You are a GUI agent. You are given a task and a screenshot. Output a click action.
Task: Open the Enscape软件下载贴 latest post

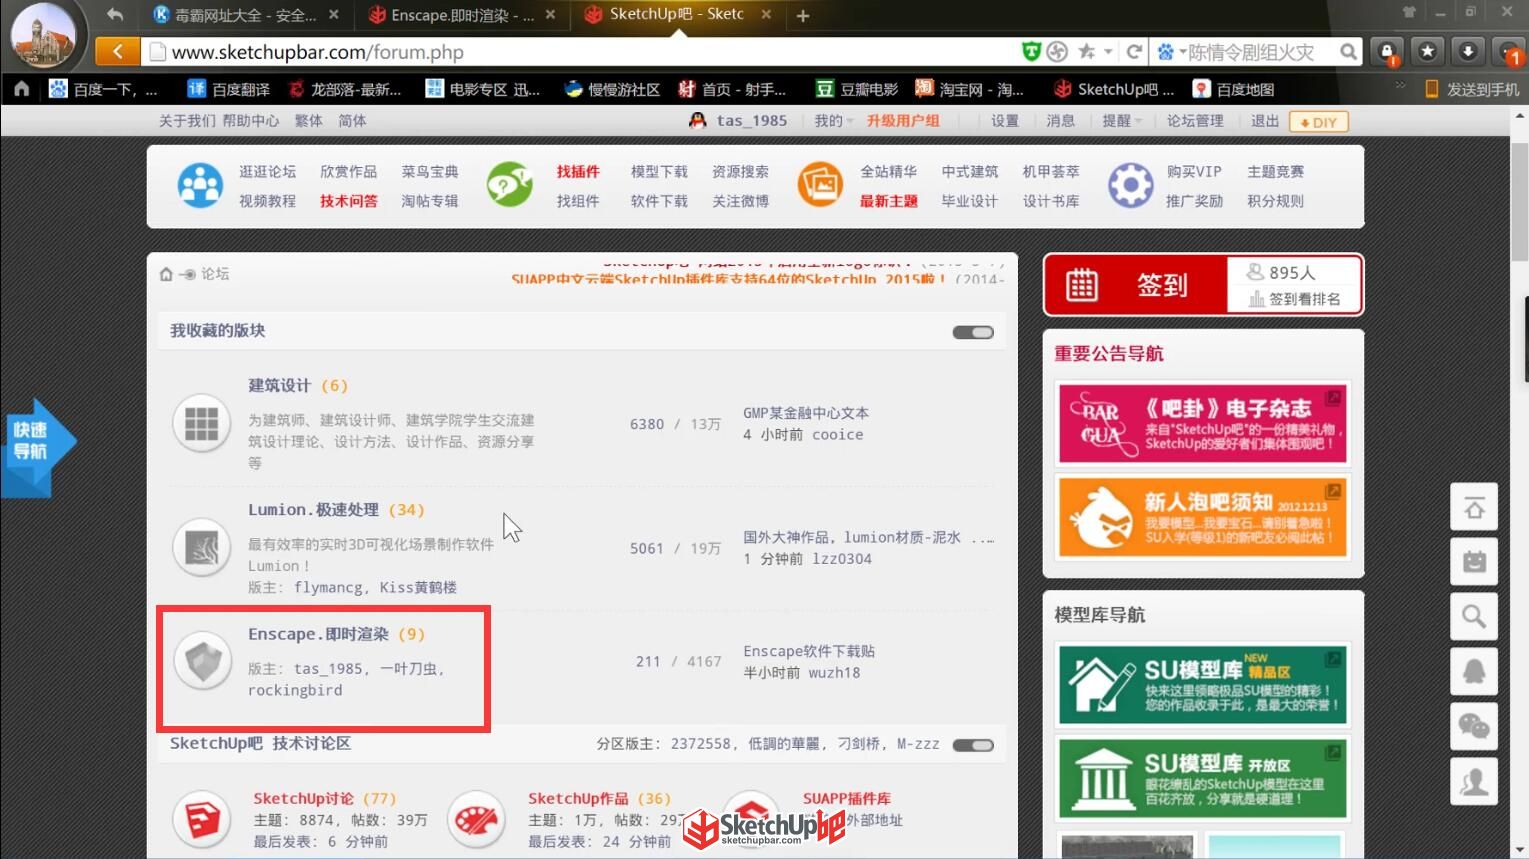(809, 651)
